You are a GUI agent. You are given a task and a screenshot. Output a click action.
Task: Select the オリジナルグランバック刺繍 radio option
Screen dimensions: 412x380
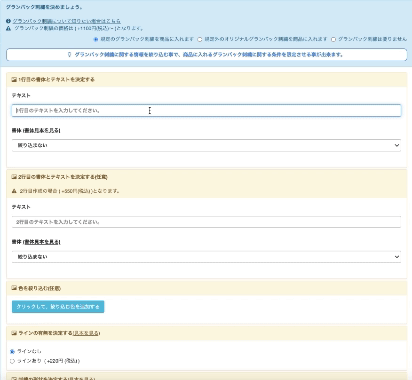200,39
